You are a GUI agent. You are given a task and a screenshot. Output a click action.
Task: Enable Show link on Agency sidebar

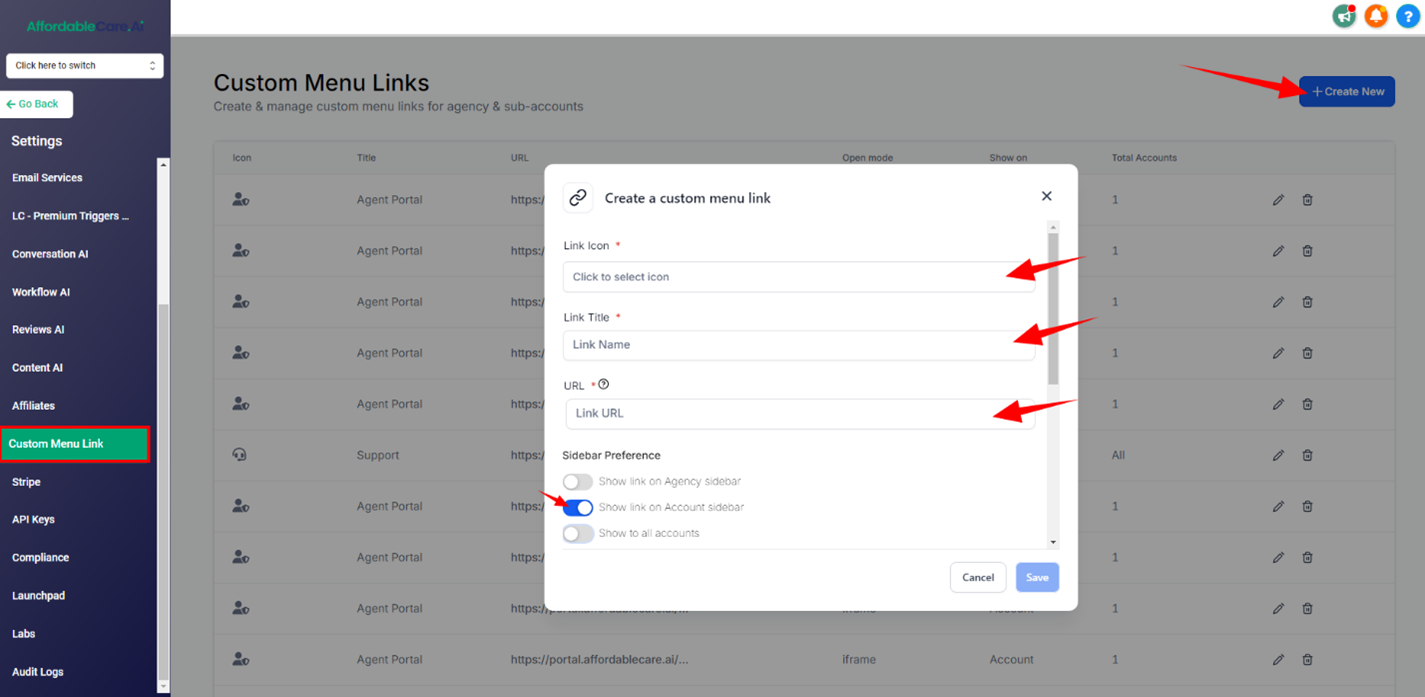coord(578,482)
